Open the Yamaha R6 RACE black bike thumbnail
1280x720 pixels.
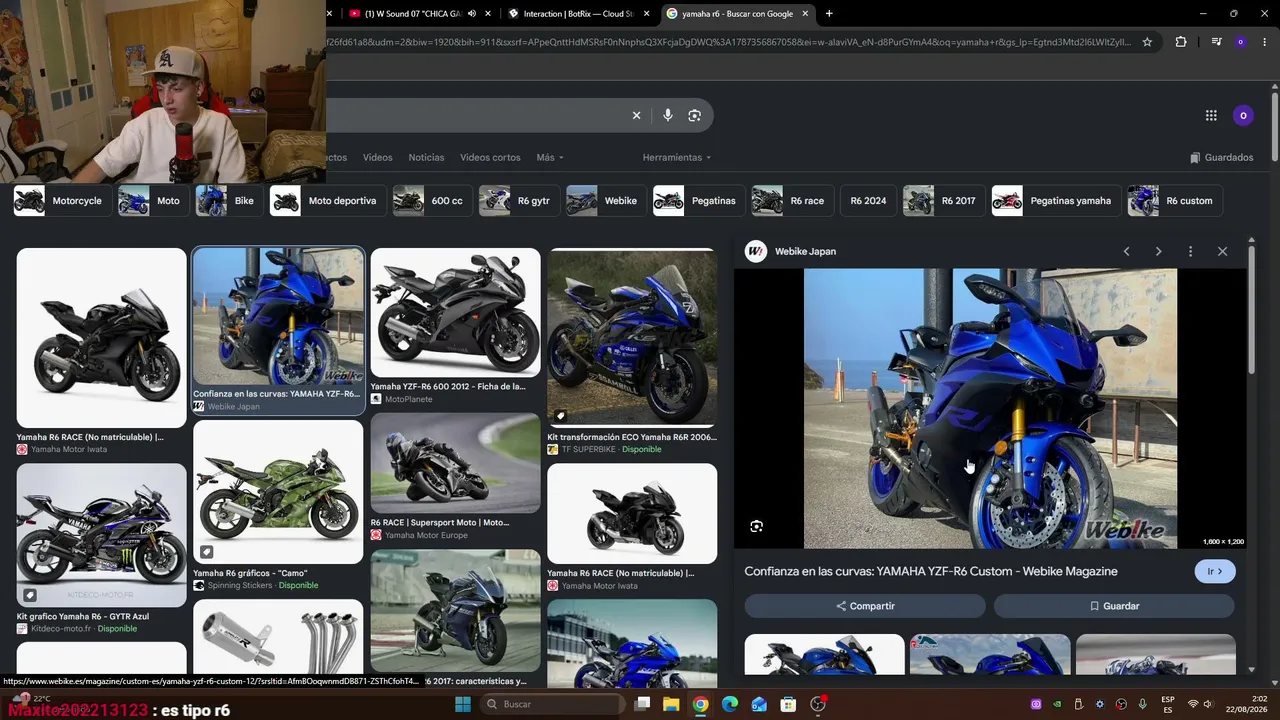tap(101, 338)
